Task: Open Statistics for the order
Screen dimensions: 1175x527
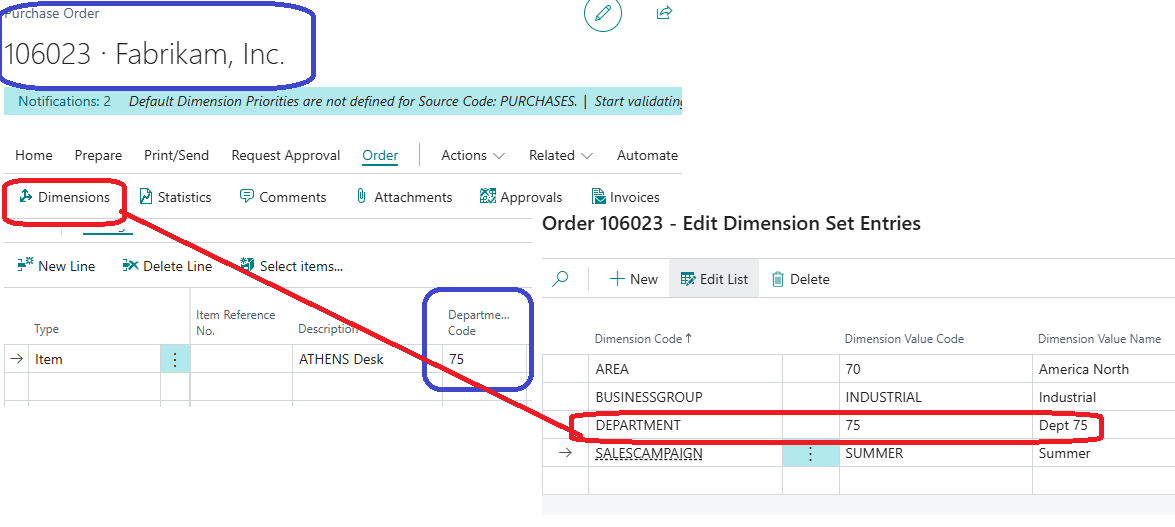Action: pyautogui.click(x=175, y=197)
